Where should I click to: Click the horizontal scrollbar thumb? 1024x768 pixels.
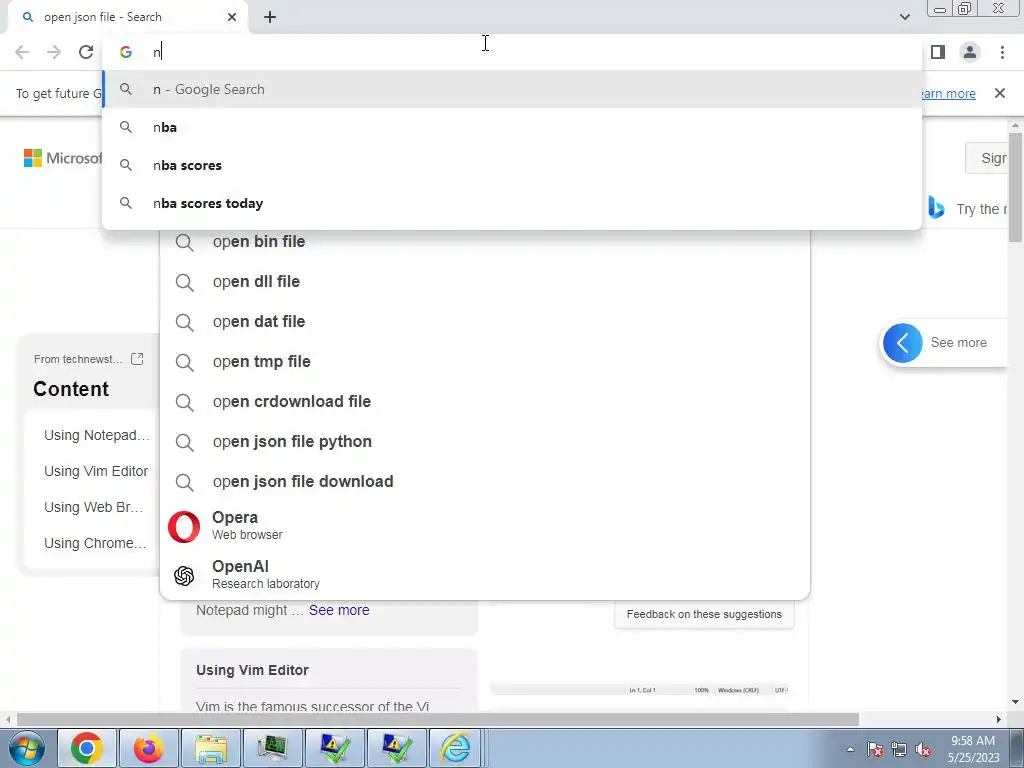coord(438,719)
